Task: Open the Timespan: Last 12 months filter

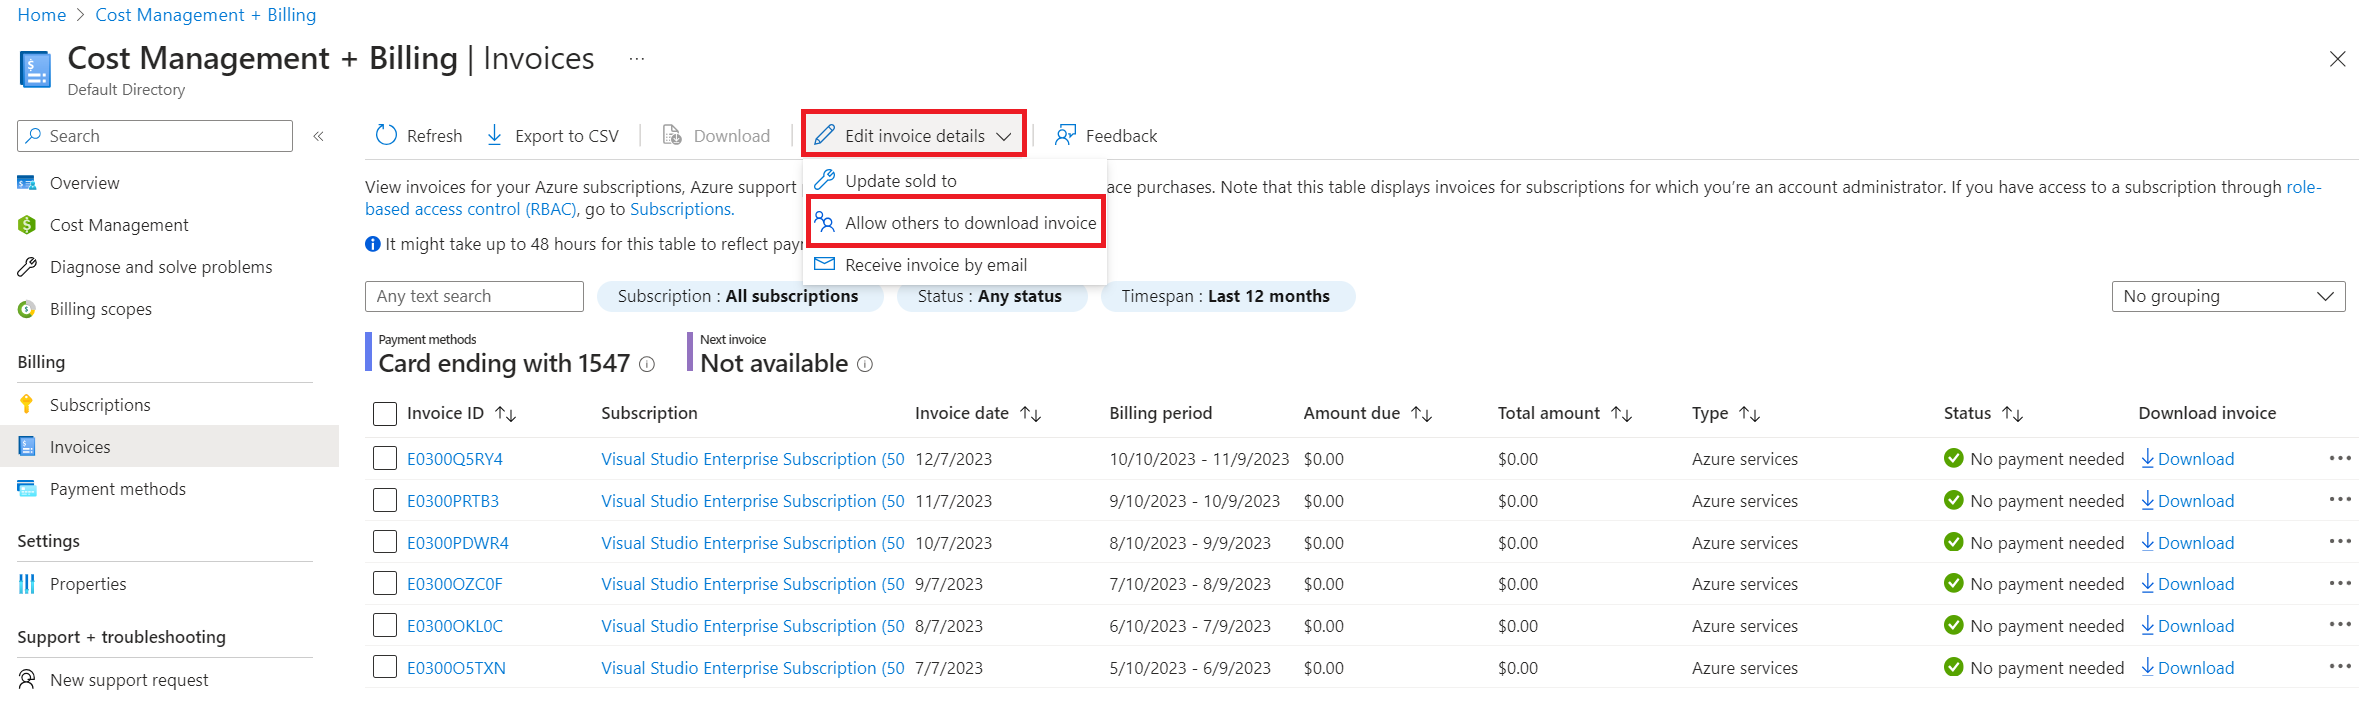Action: click(1226, 297)
